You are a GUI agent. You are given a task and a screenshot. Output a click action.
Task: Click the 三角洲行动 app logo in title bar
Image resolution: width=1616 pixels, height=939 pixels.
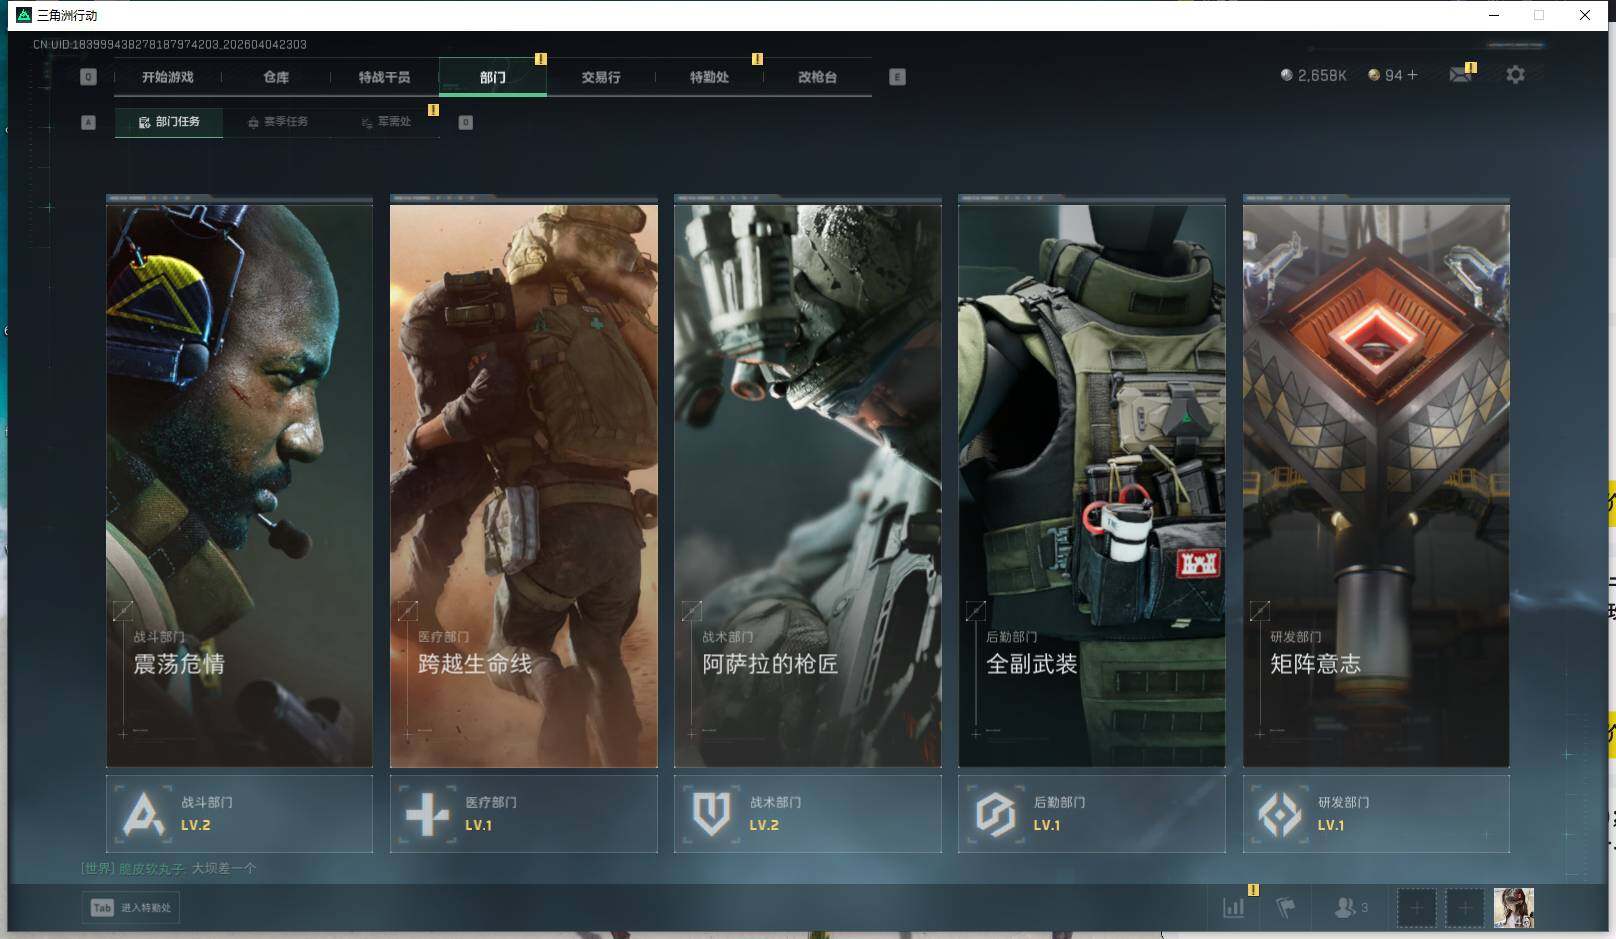24,15
